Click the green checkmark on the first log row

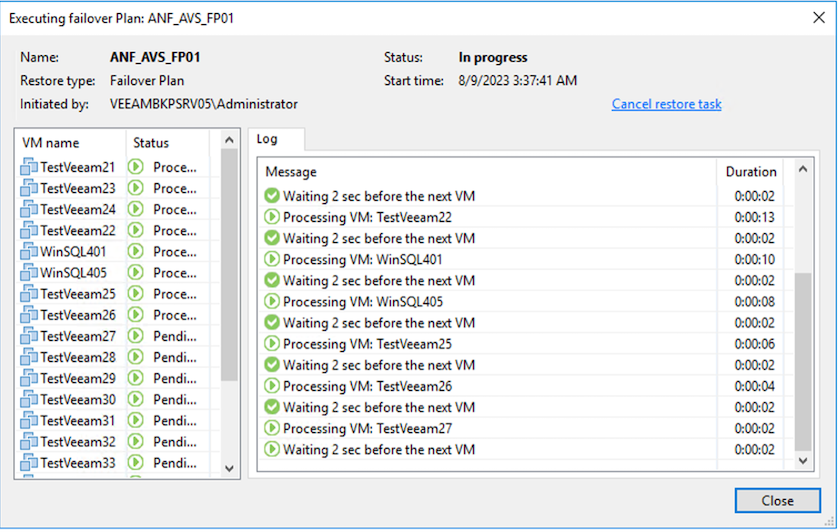tap(272, 196)
